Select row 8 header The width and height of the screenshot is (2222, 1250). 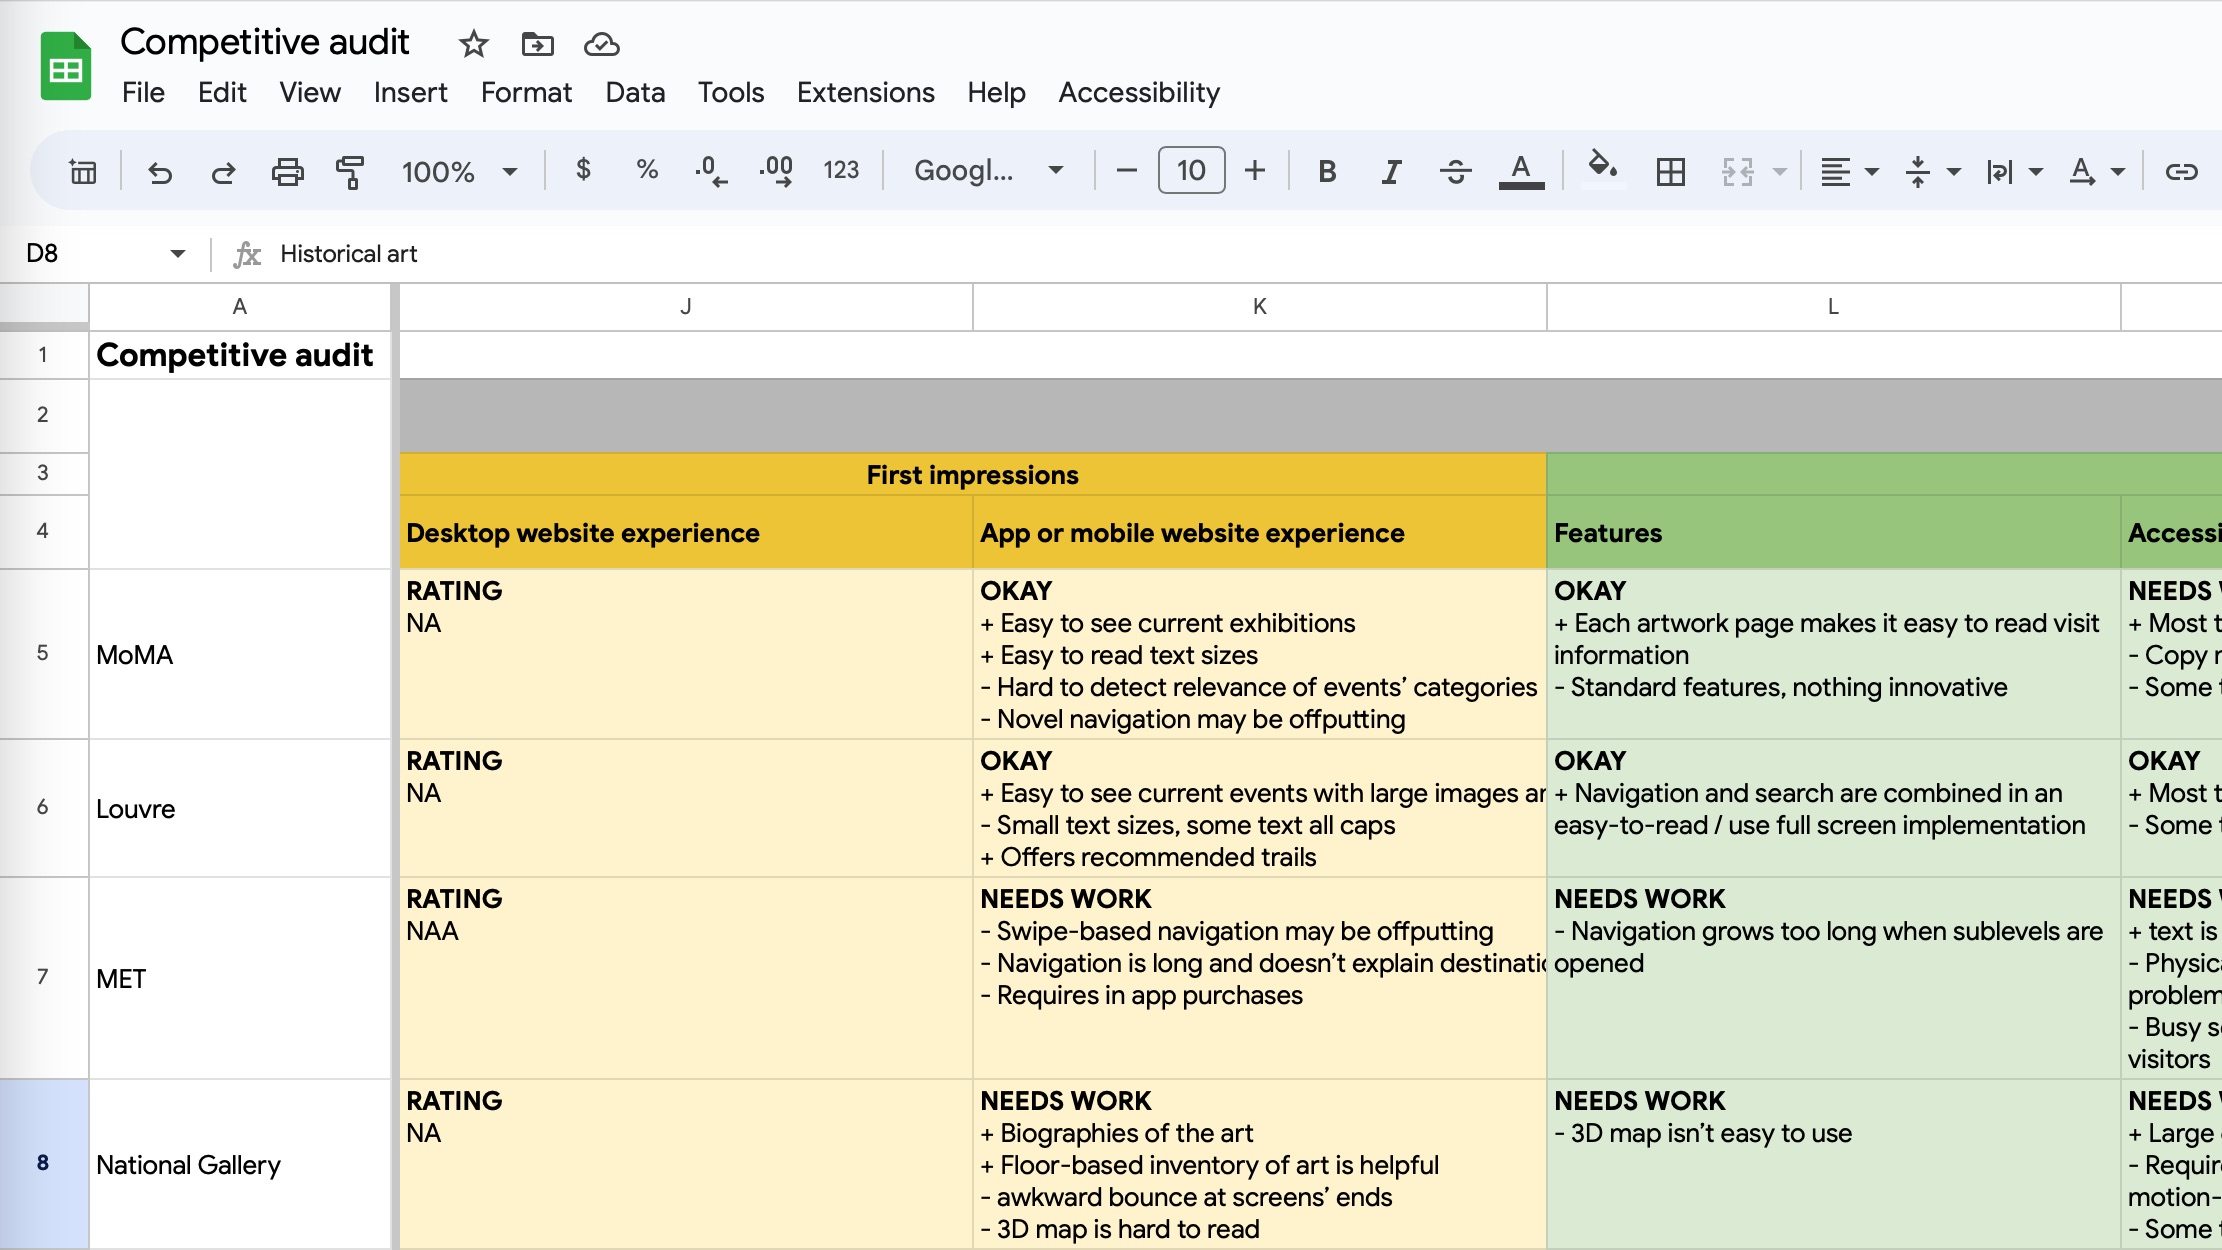(x=43, y=1163)
